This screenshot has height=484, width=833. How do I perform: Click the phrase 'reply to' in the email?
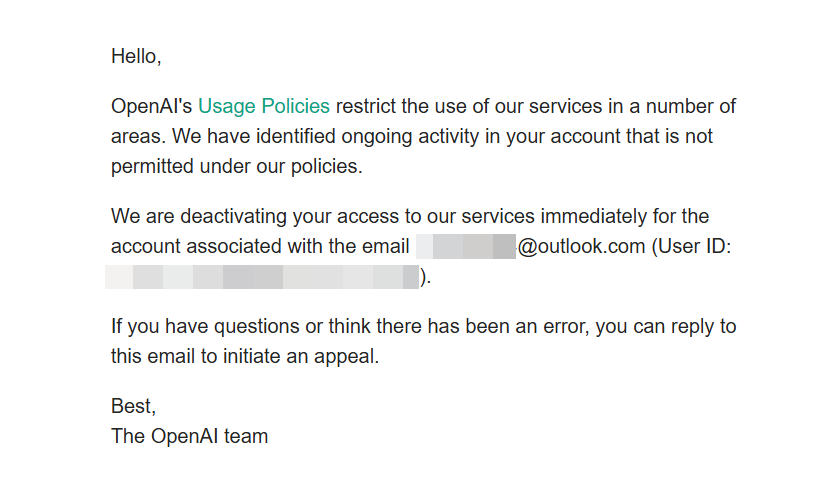click(x=703, y=326)
